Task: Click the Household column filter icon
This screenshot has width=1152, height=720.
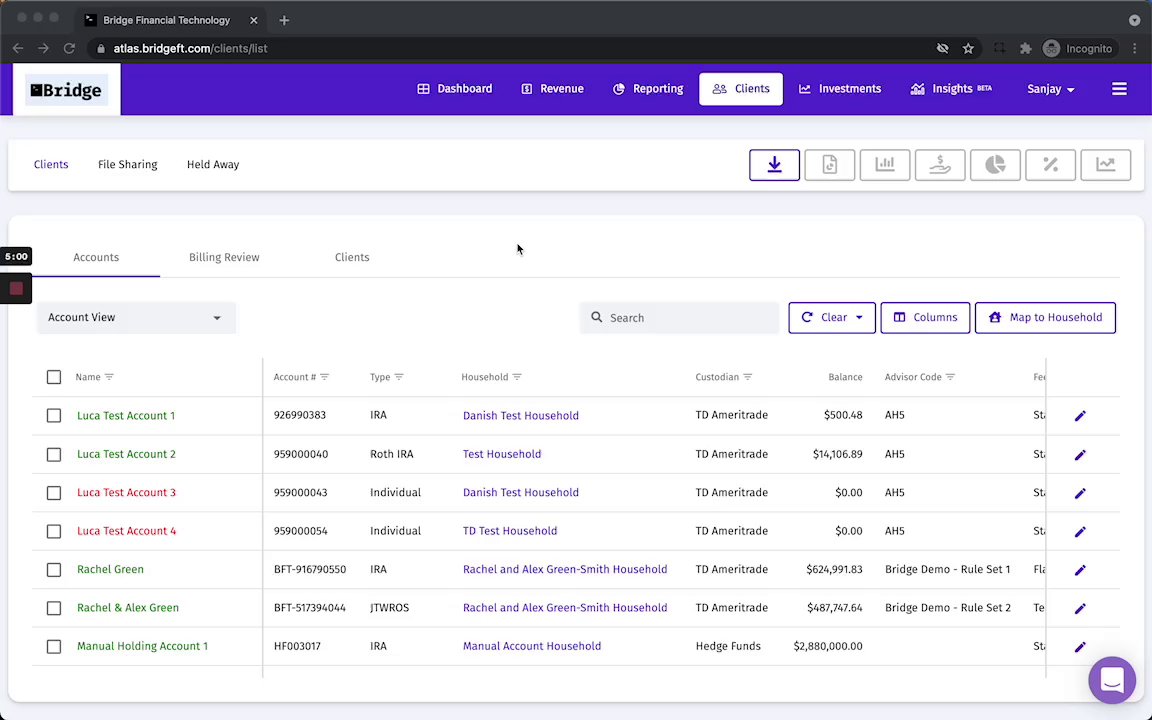Action: [516, 377]
